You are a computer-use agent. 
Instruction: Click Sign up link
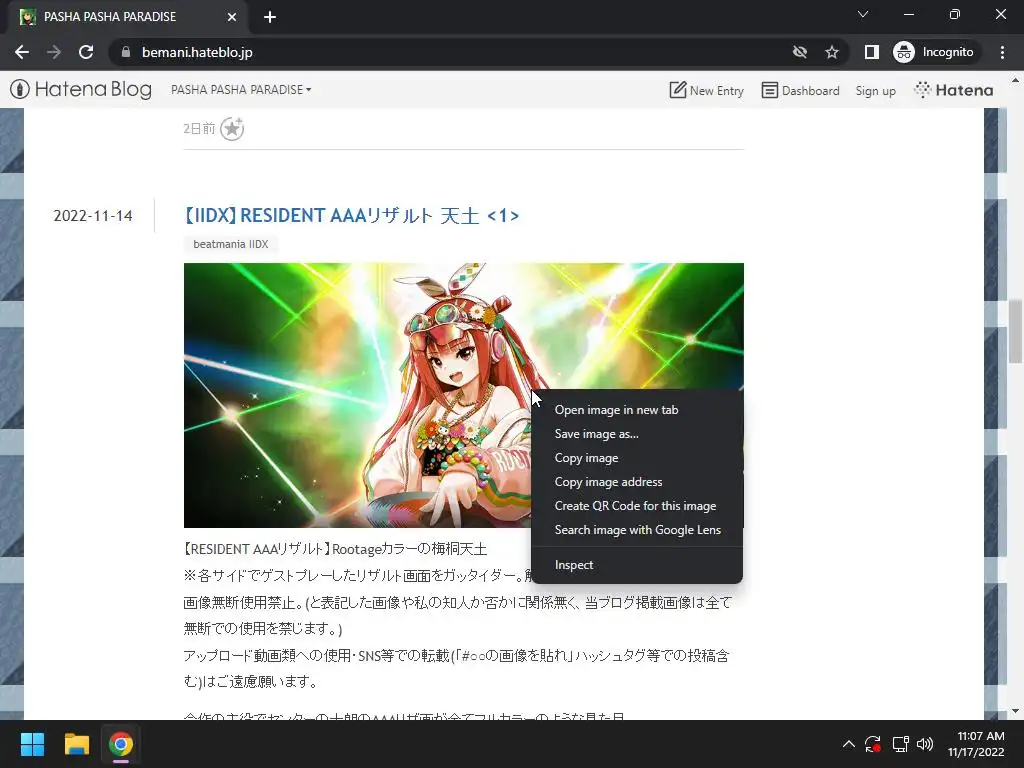(x=875, y=91)
